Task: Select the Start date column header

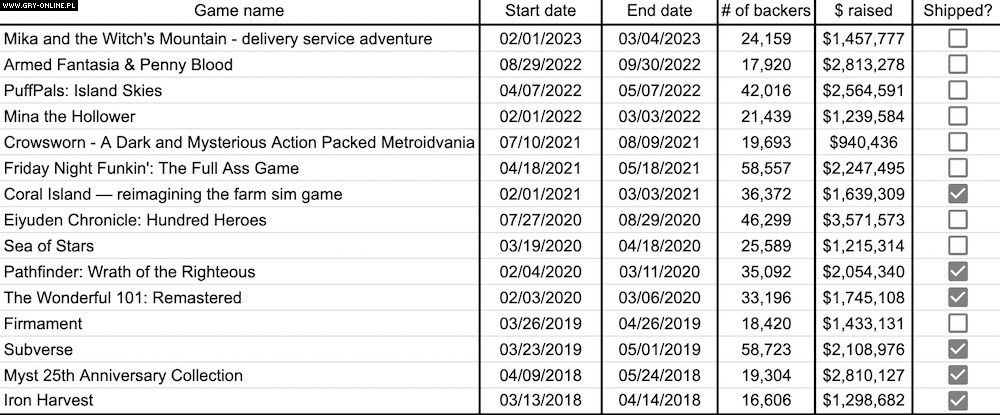Action: coord(541,11)
